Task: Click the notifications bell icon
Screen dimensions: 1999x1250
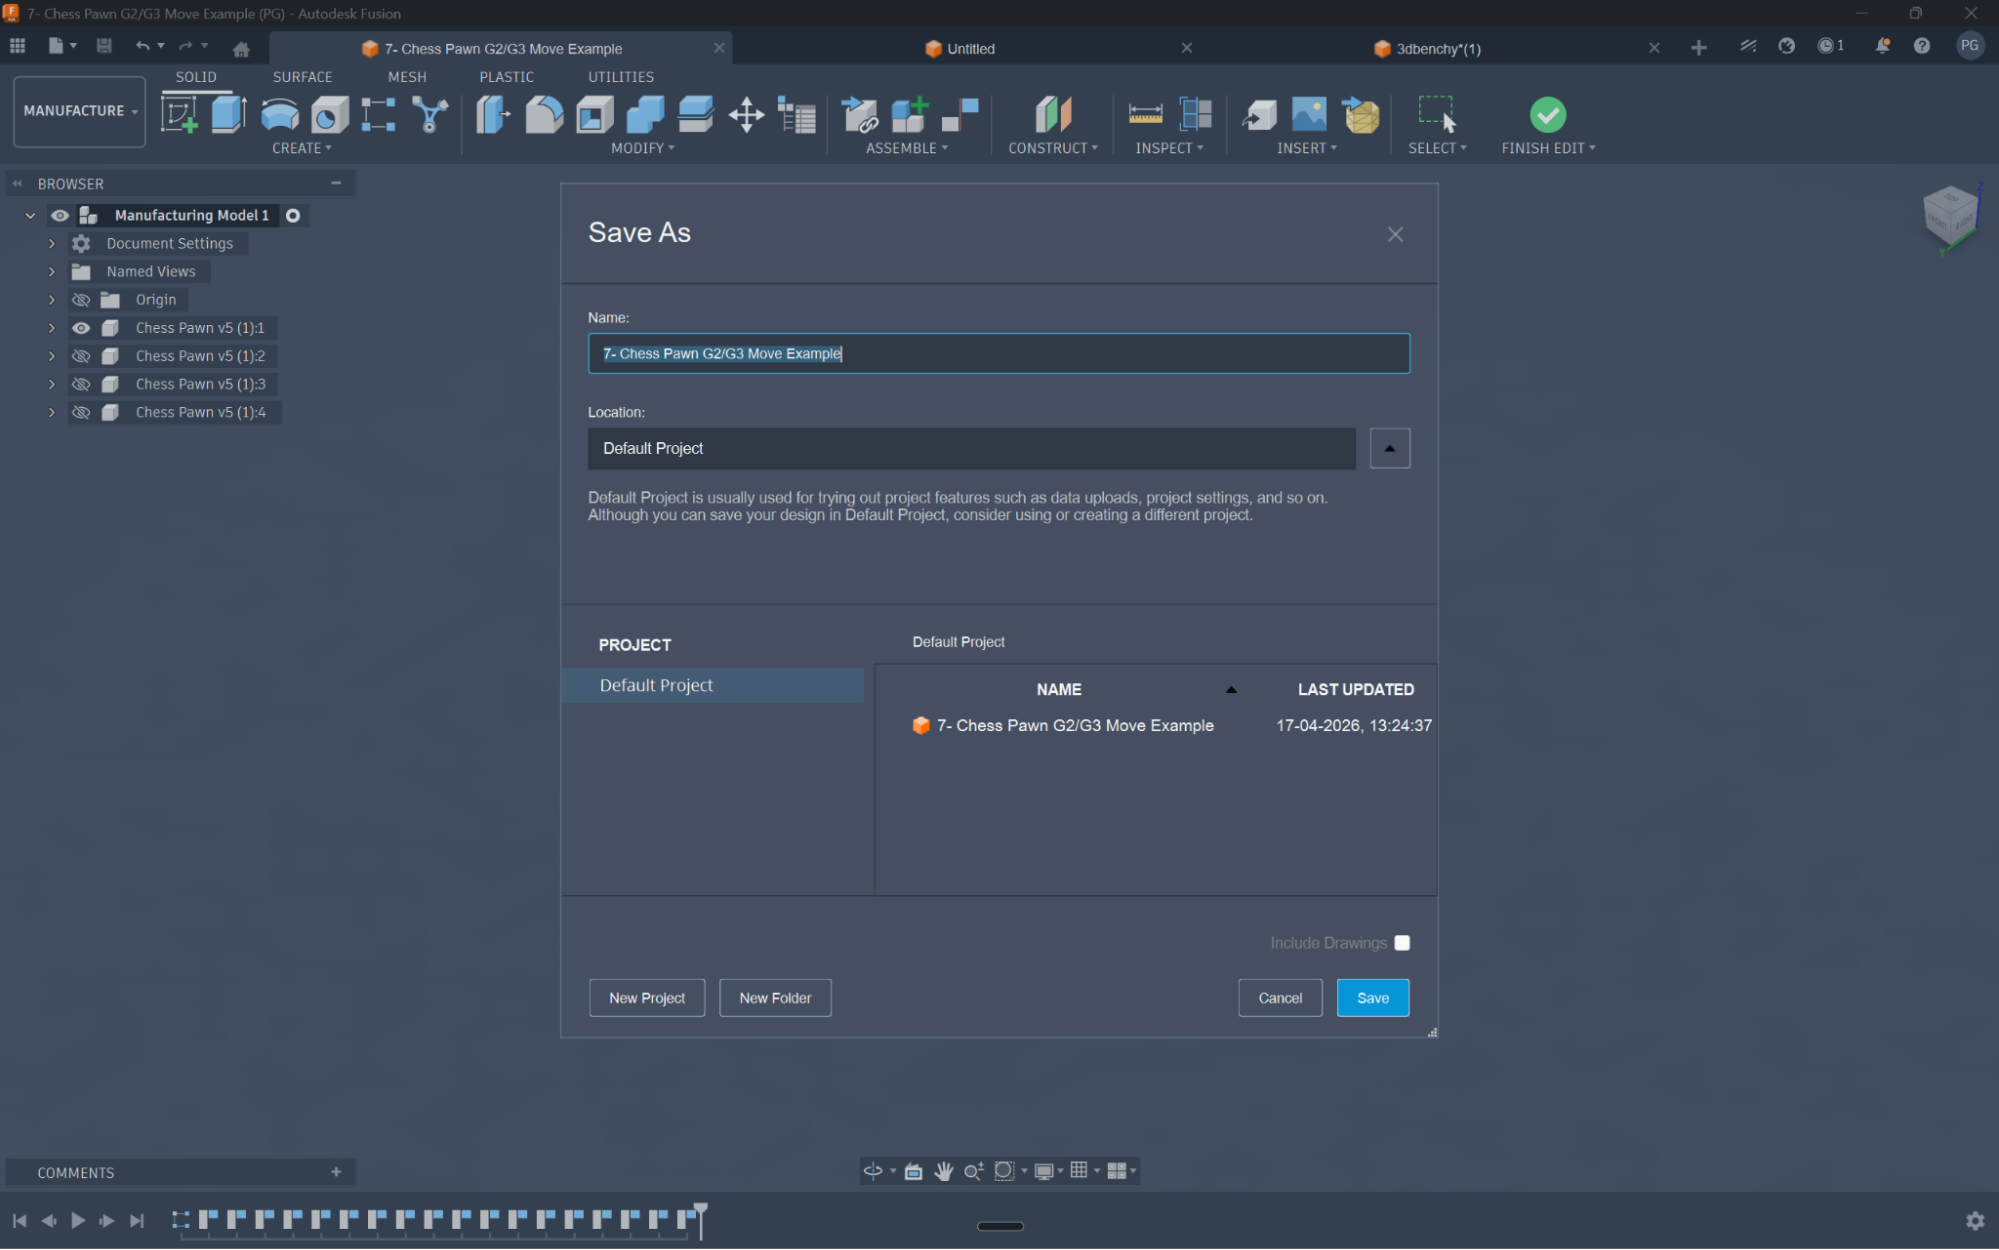Action: (x=1882, y=46)
